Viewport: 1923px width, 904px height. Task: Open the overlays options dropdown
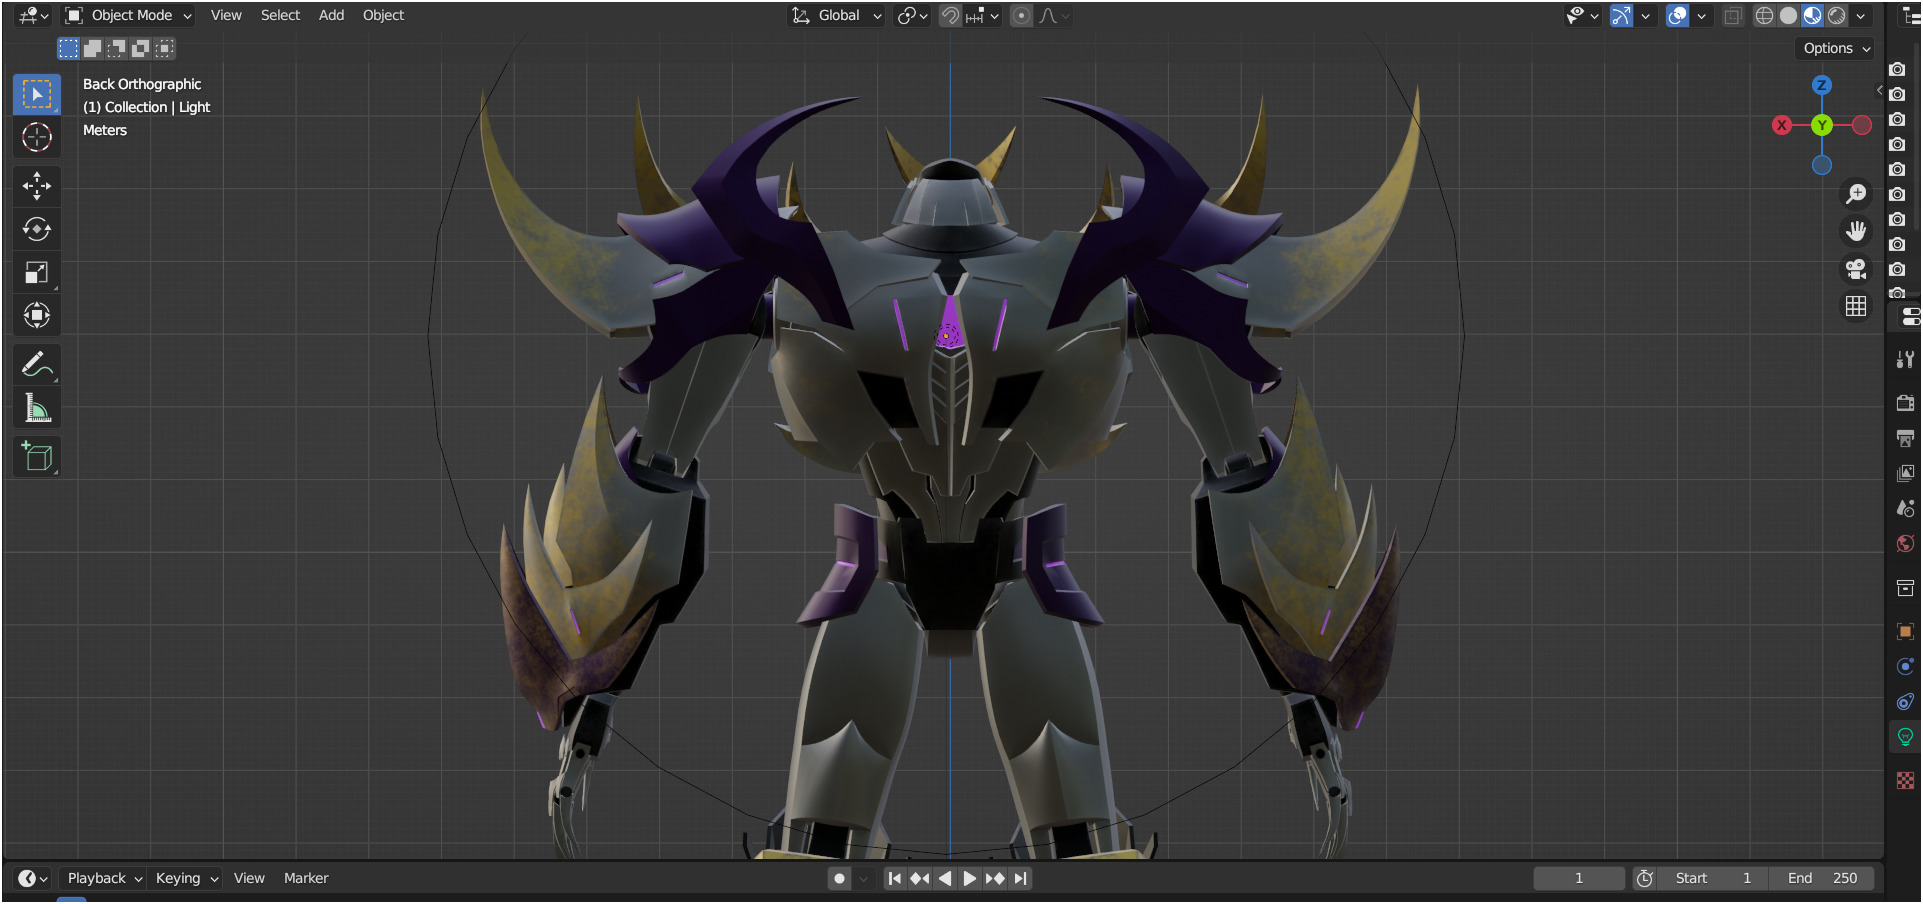[x=1701, y=15]
